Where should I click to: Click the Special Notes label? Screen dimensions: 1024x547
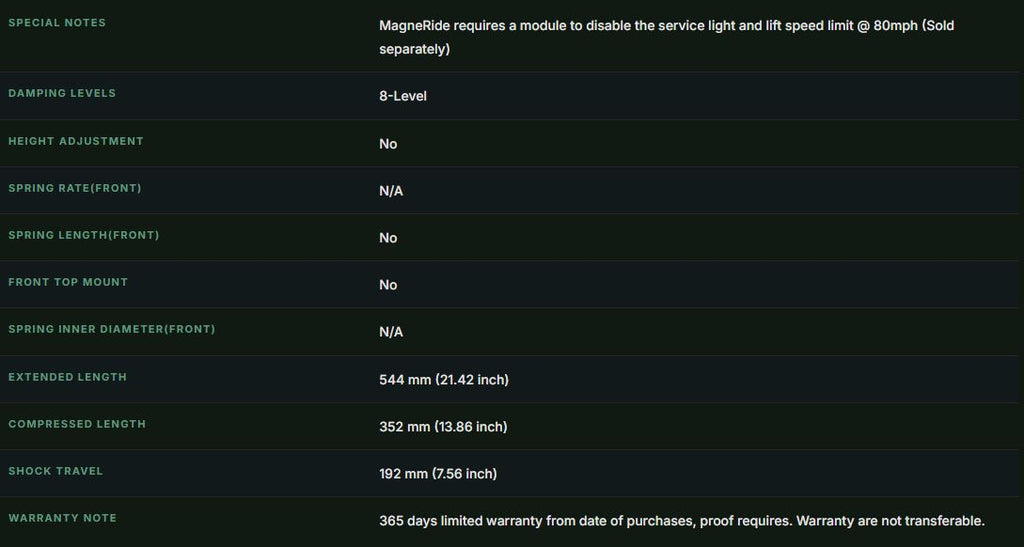(57, 23)
